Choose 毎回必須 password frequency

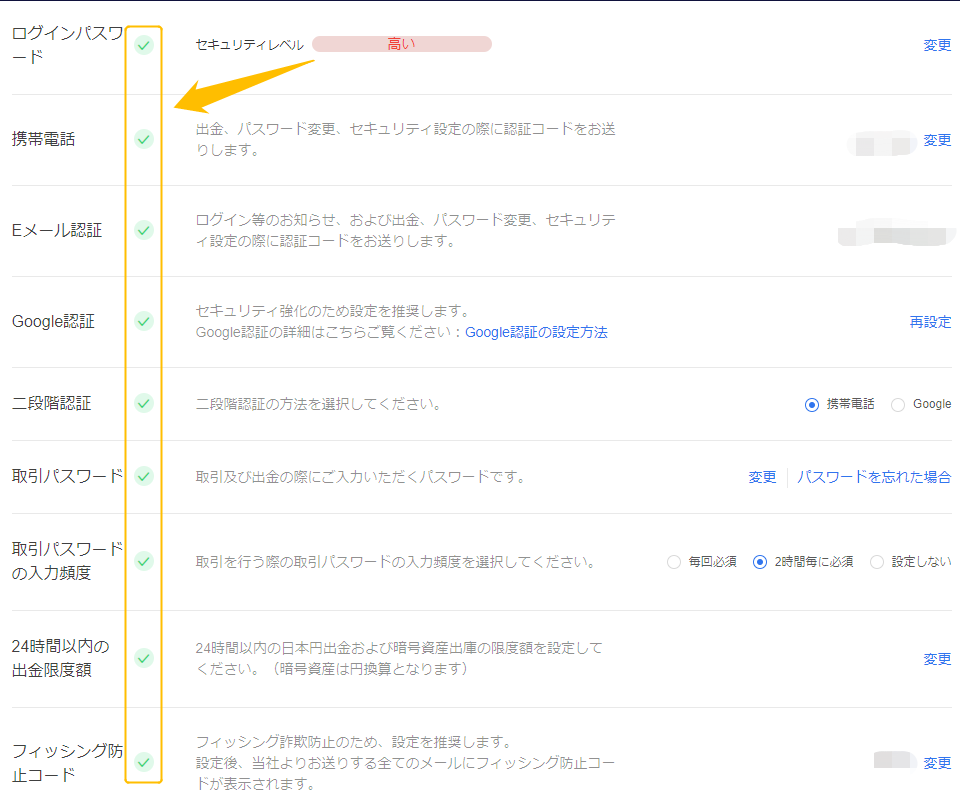pyautogui.click(x=674, y=562)
